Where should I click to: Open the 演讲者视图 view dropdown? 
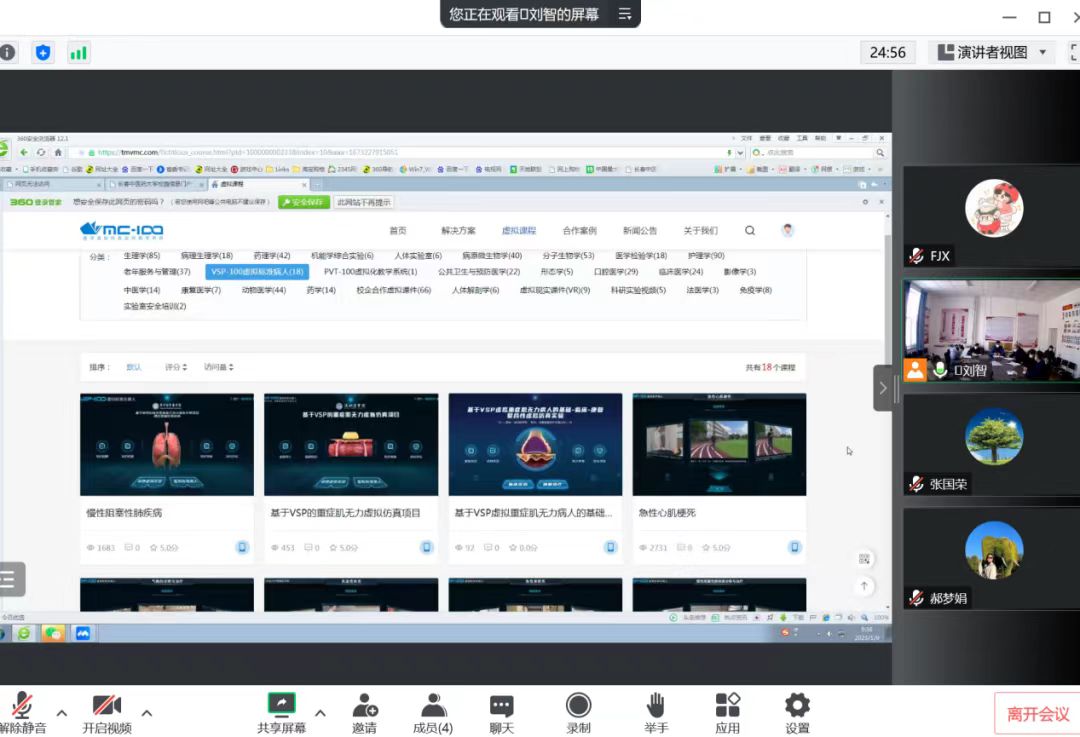click(x=991, y=53)
